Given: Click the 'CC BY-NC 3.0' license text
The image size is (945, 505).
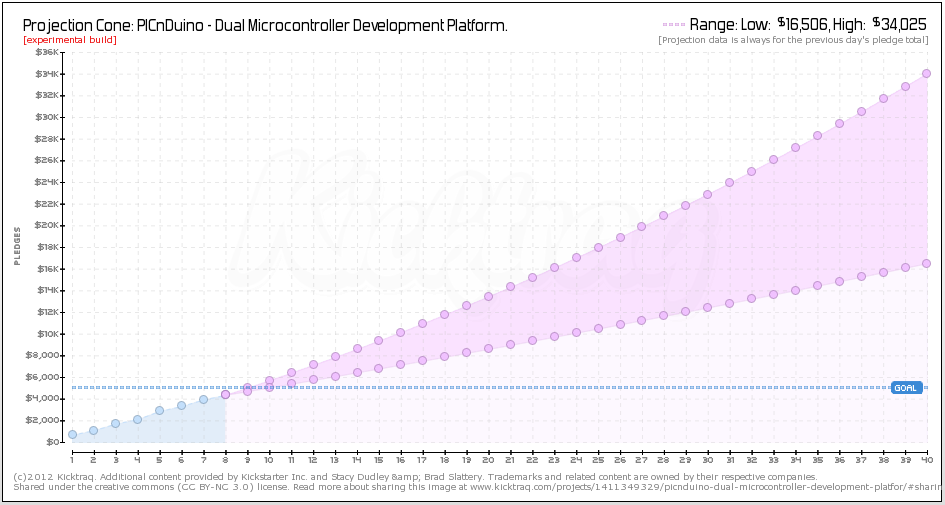Looking at the screenshot, I should tap(211, 486).
